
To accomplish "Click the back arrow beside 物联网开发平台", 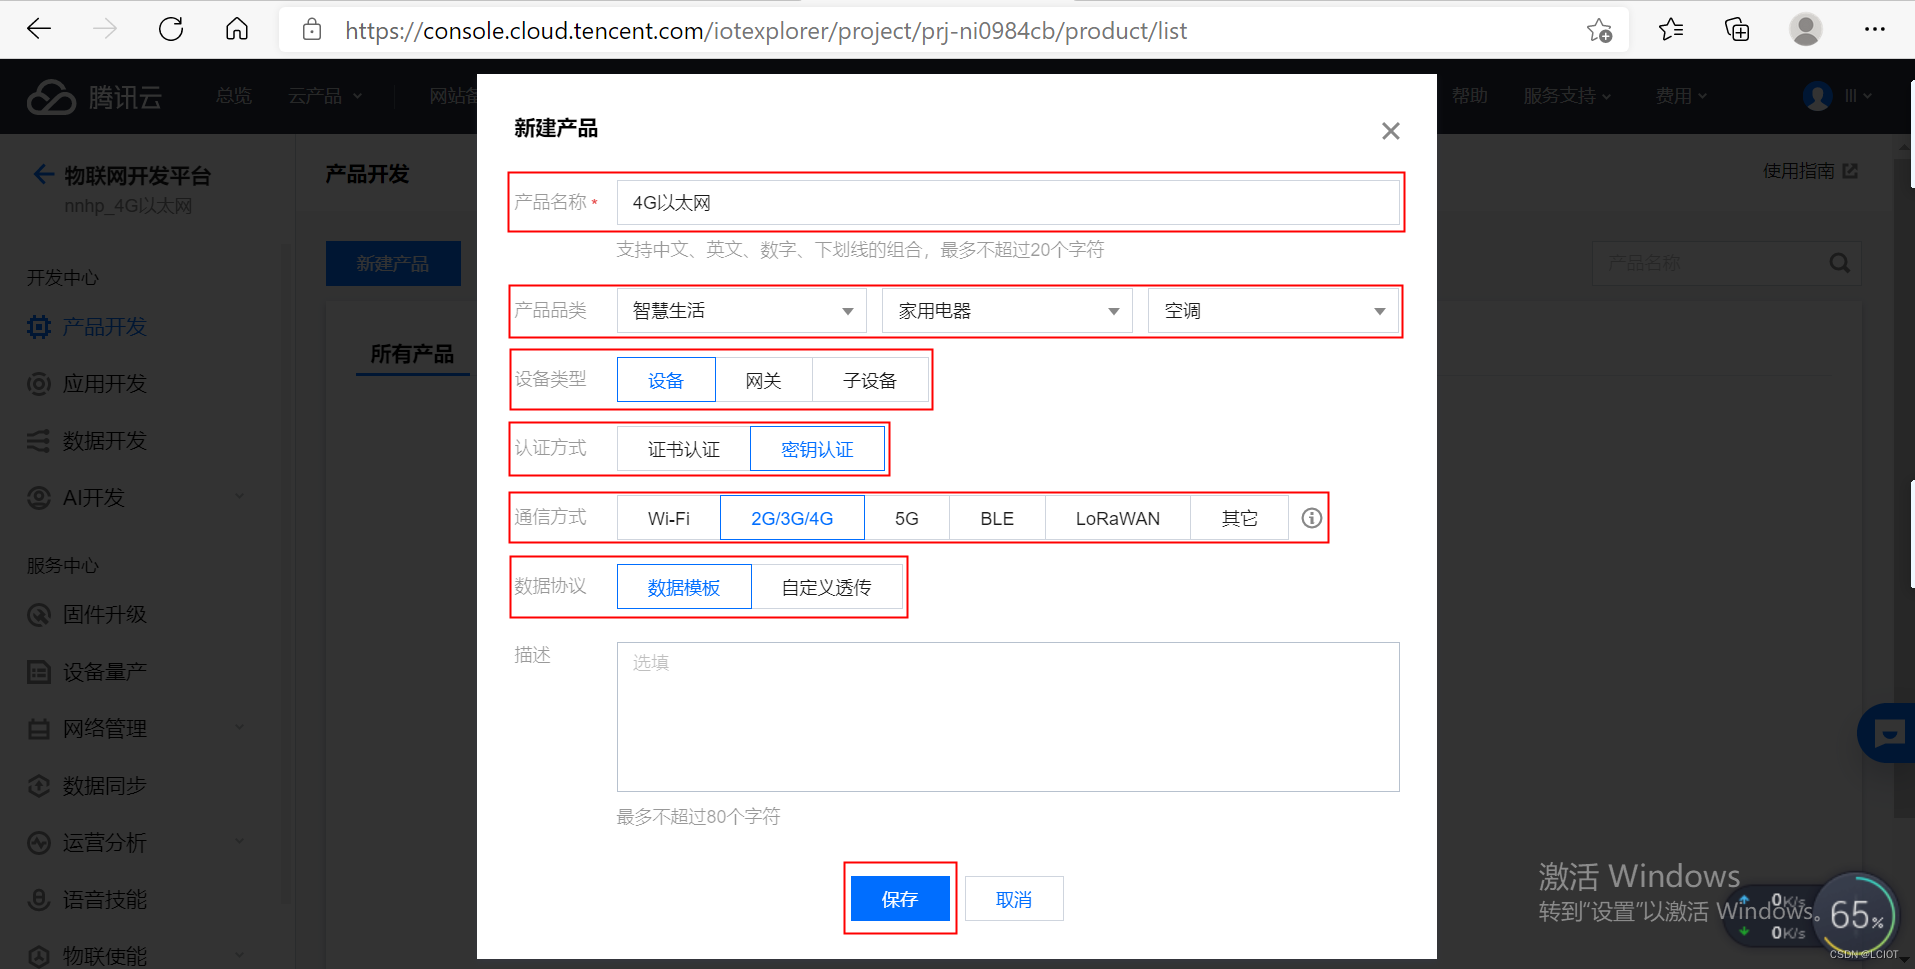I will (x=43, y=175).
